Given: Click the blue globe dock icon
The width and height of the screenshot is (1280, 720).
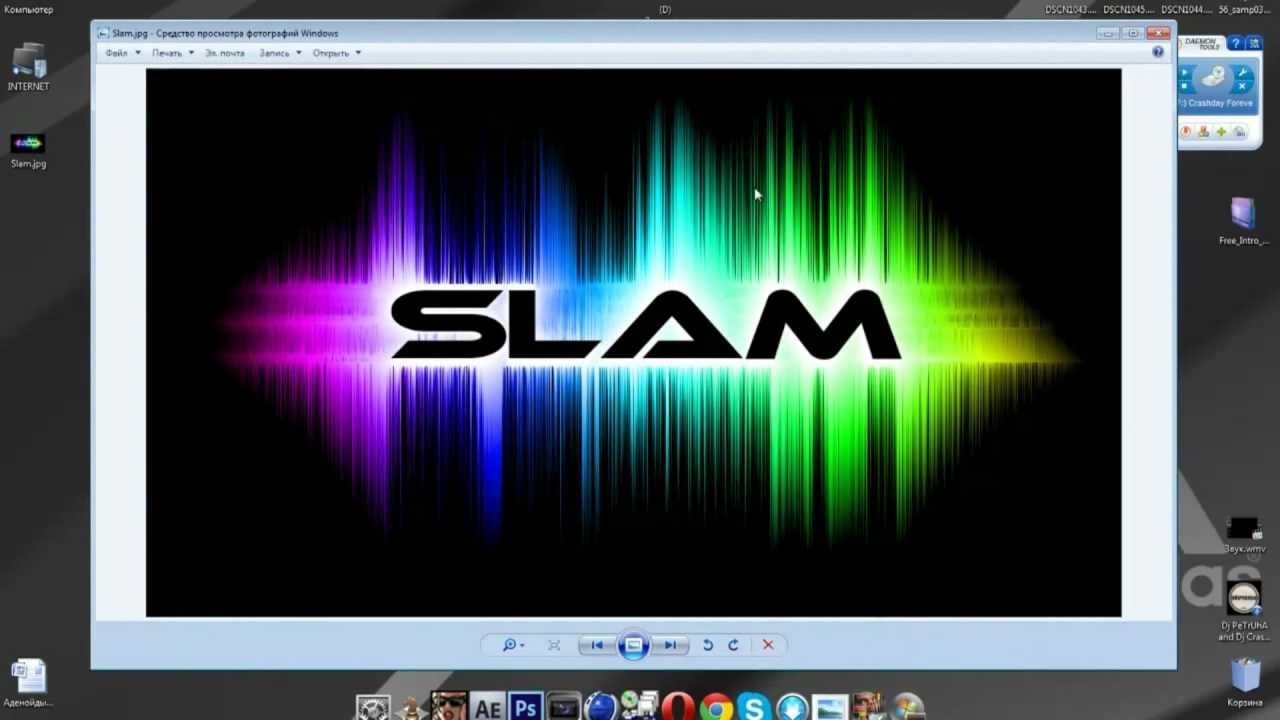Looking at the screenshot, I should pyautogui.click(x=601, y=708).
